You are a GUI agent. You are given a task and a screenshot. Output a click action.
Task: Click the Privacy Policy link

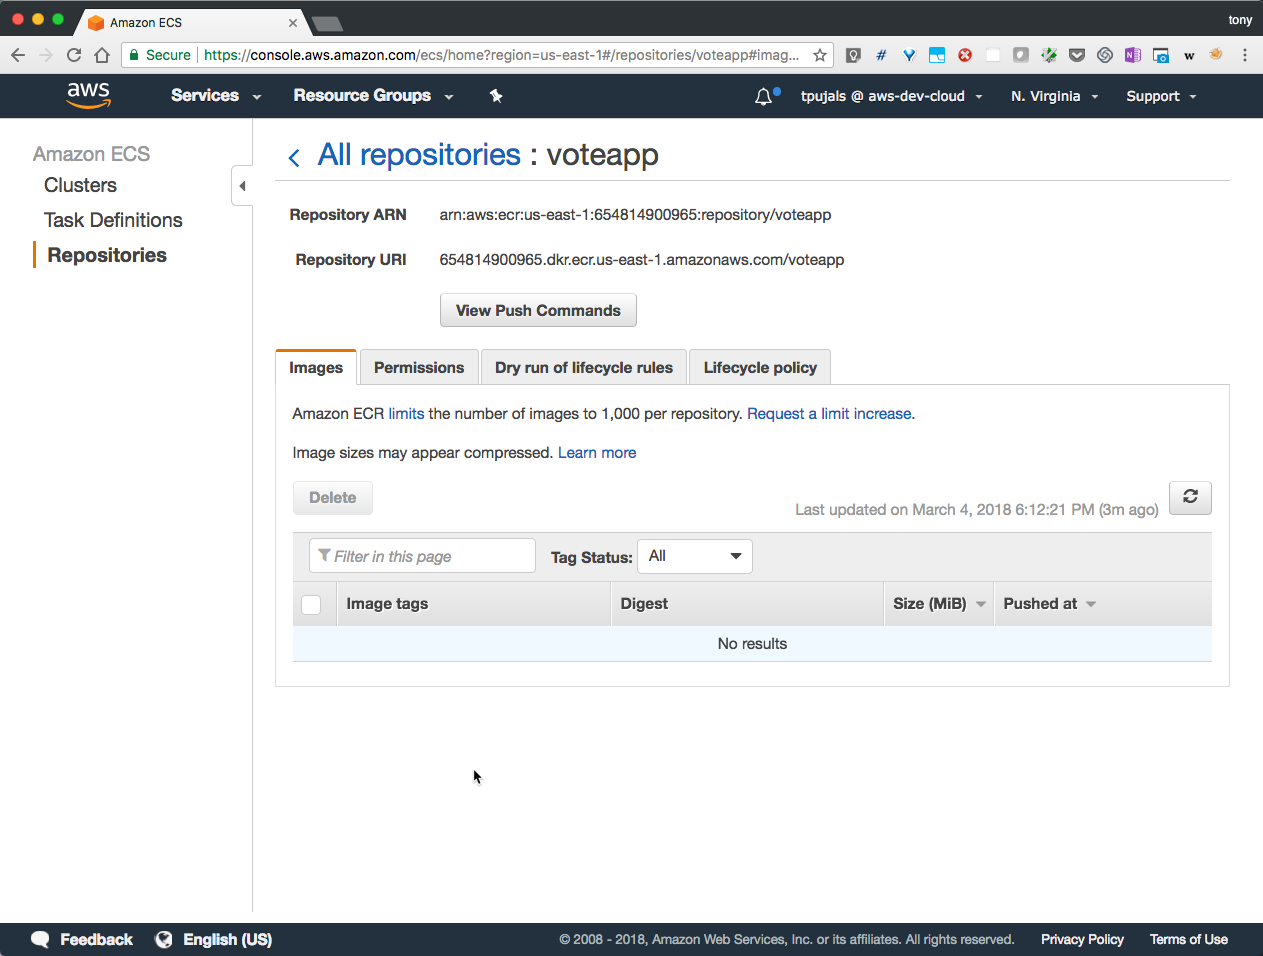coord(1082,939)
